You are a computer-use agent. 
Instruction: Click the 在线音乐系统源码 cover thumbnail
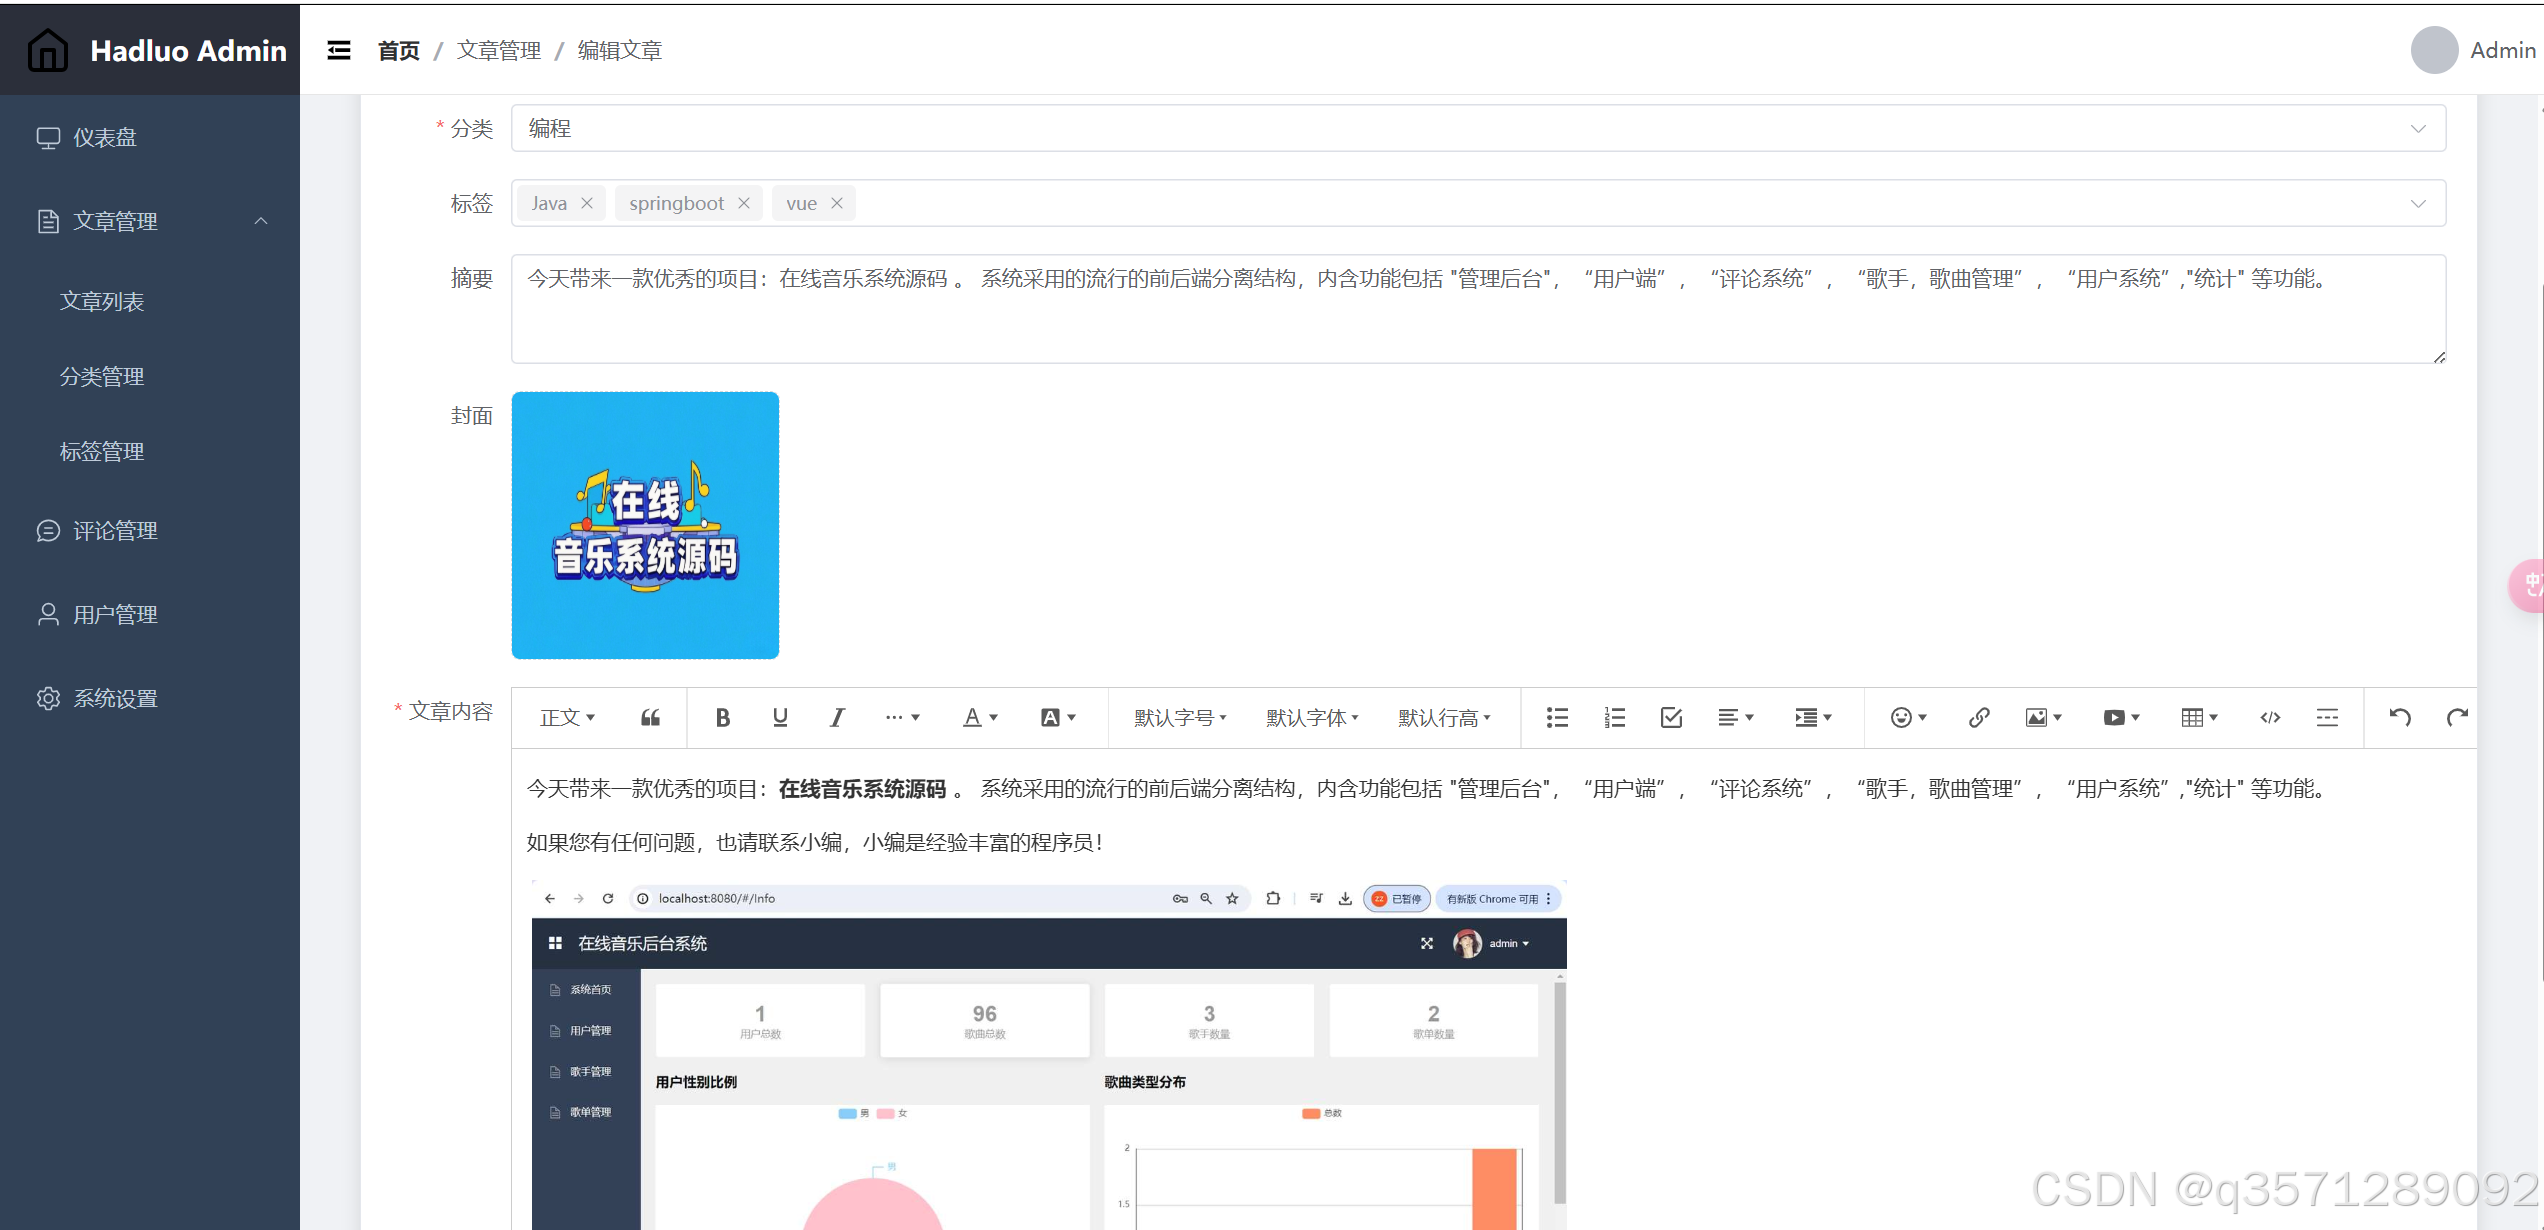tap(645, 525)
